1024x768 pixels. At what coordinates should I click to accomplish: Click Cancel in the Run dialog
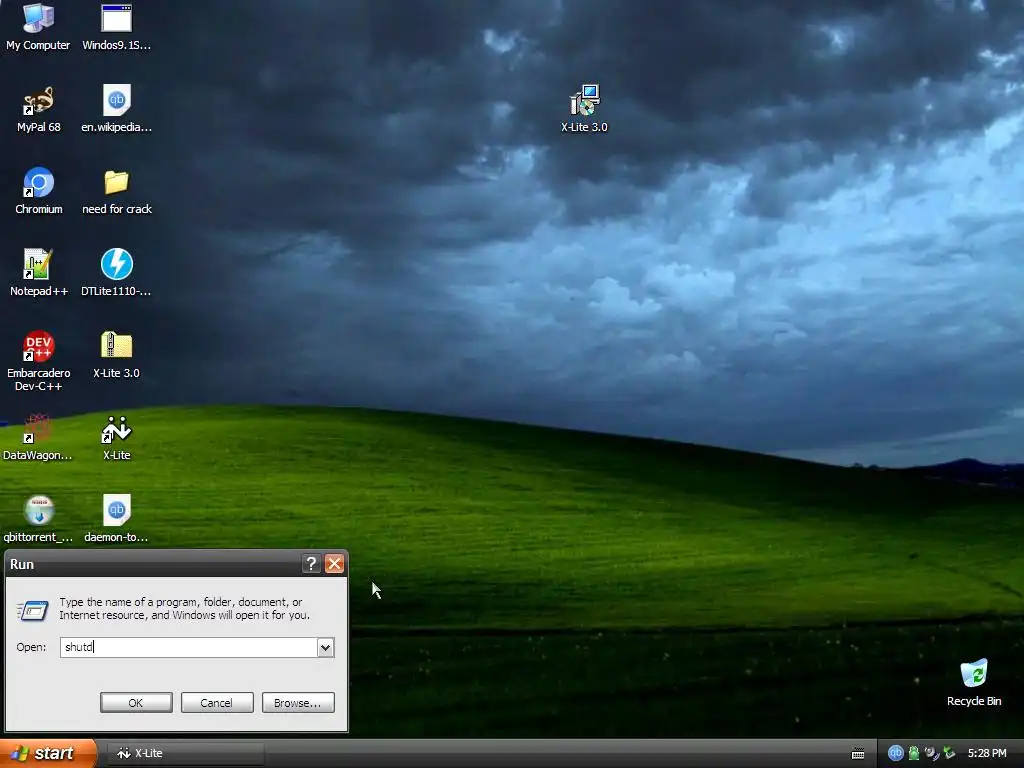tap(217, 703)
